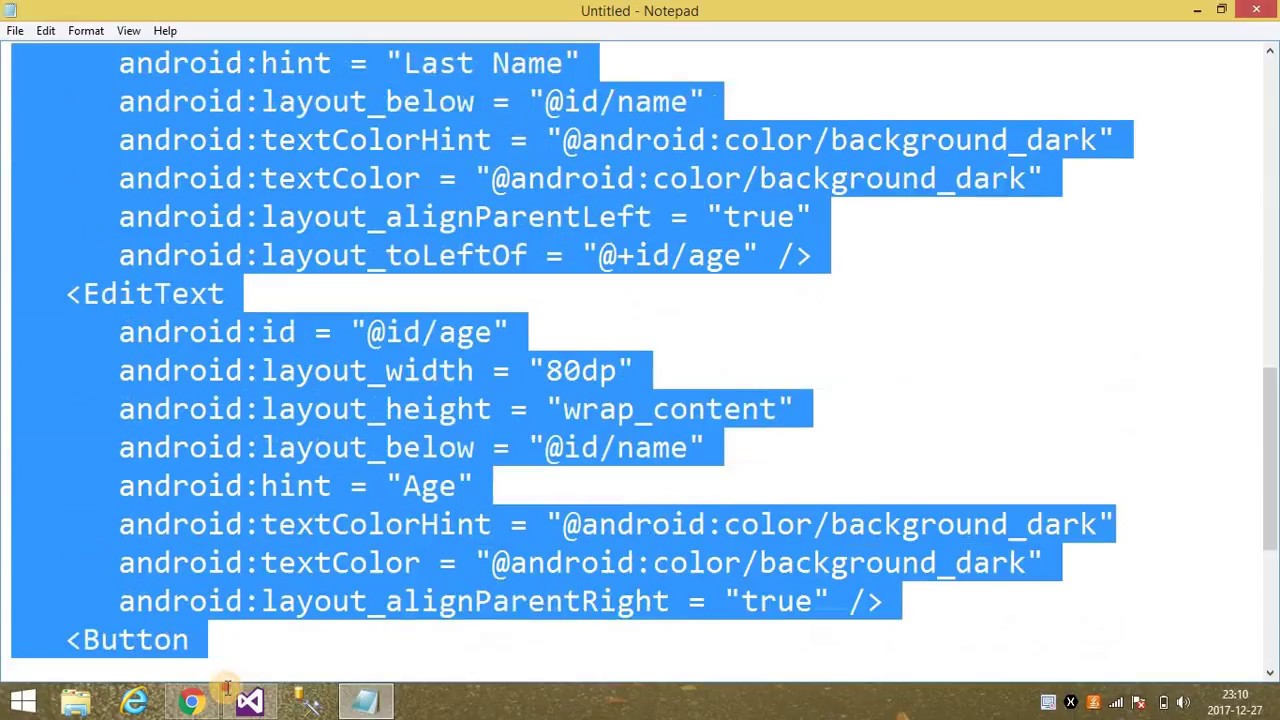Viewport: 1280px width, 720px height.
Task: Click the '<EditText' tag line
Action: 145,294
